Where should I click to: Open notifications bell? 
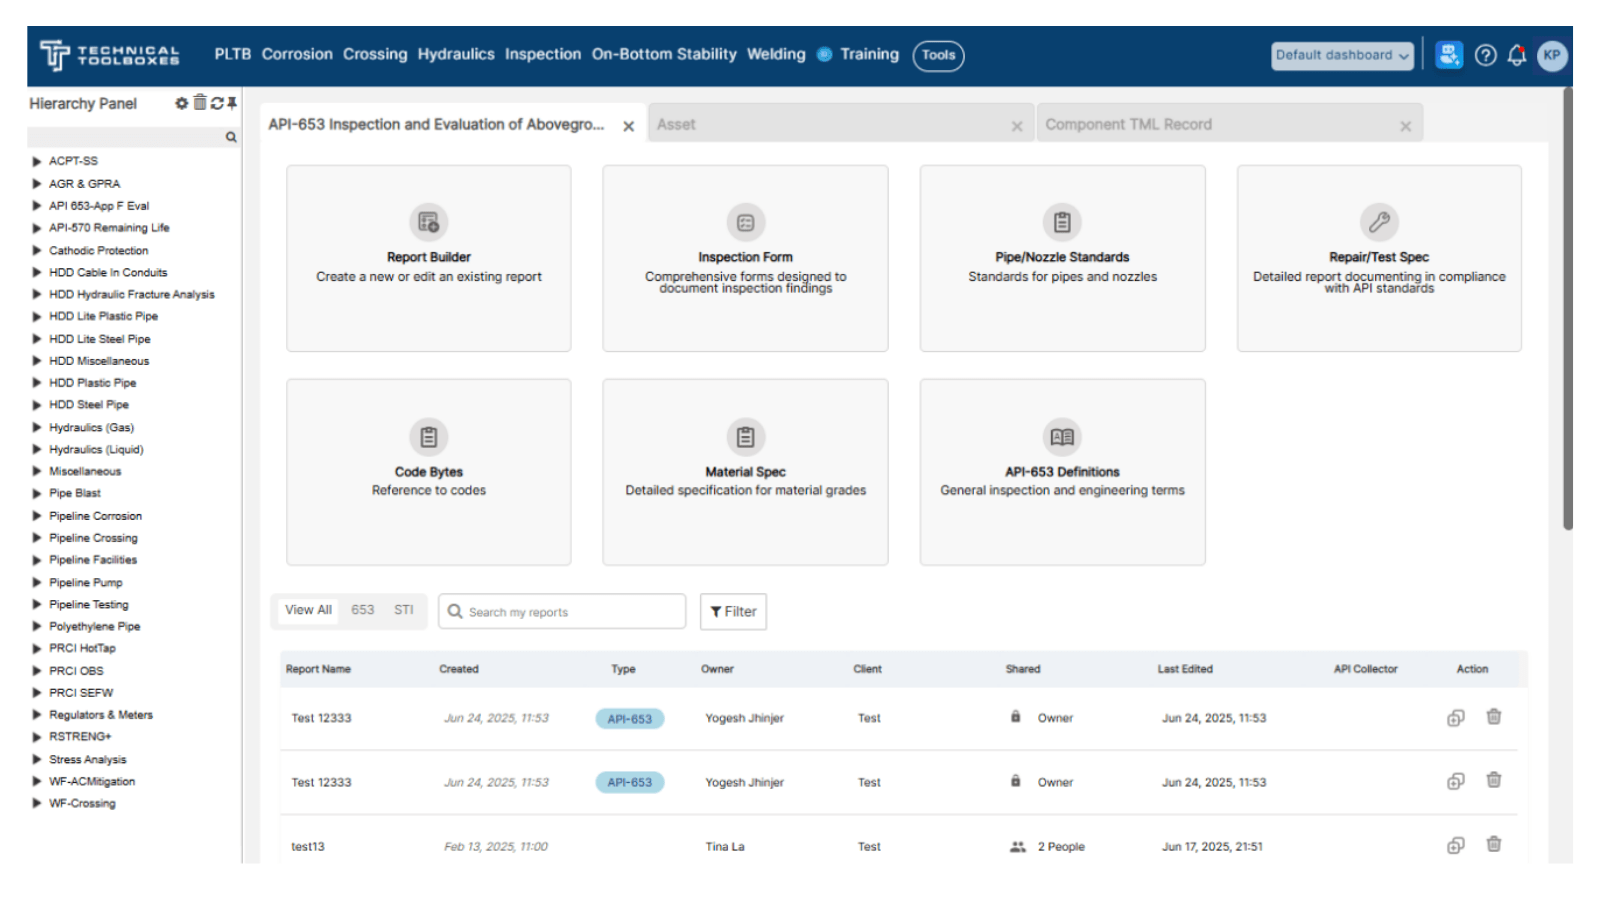[1517, 55]
